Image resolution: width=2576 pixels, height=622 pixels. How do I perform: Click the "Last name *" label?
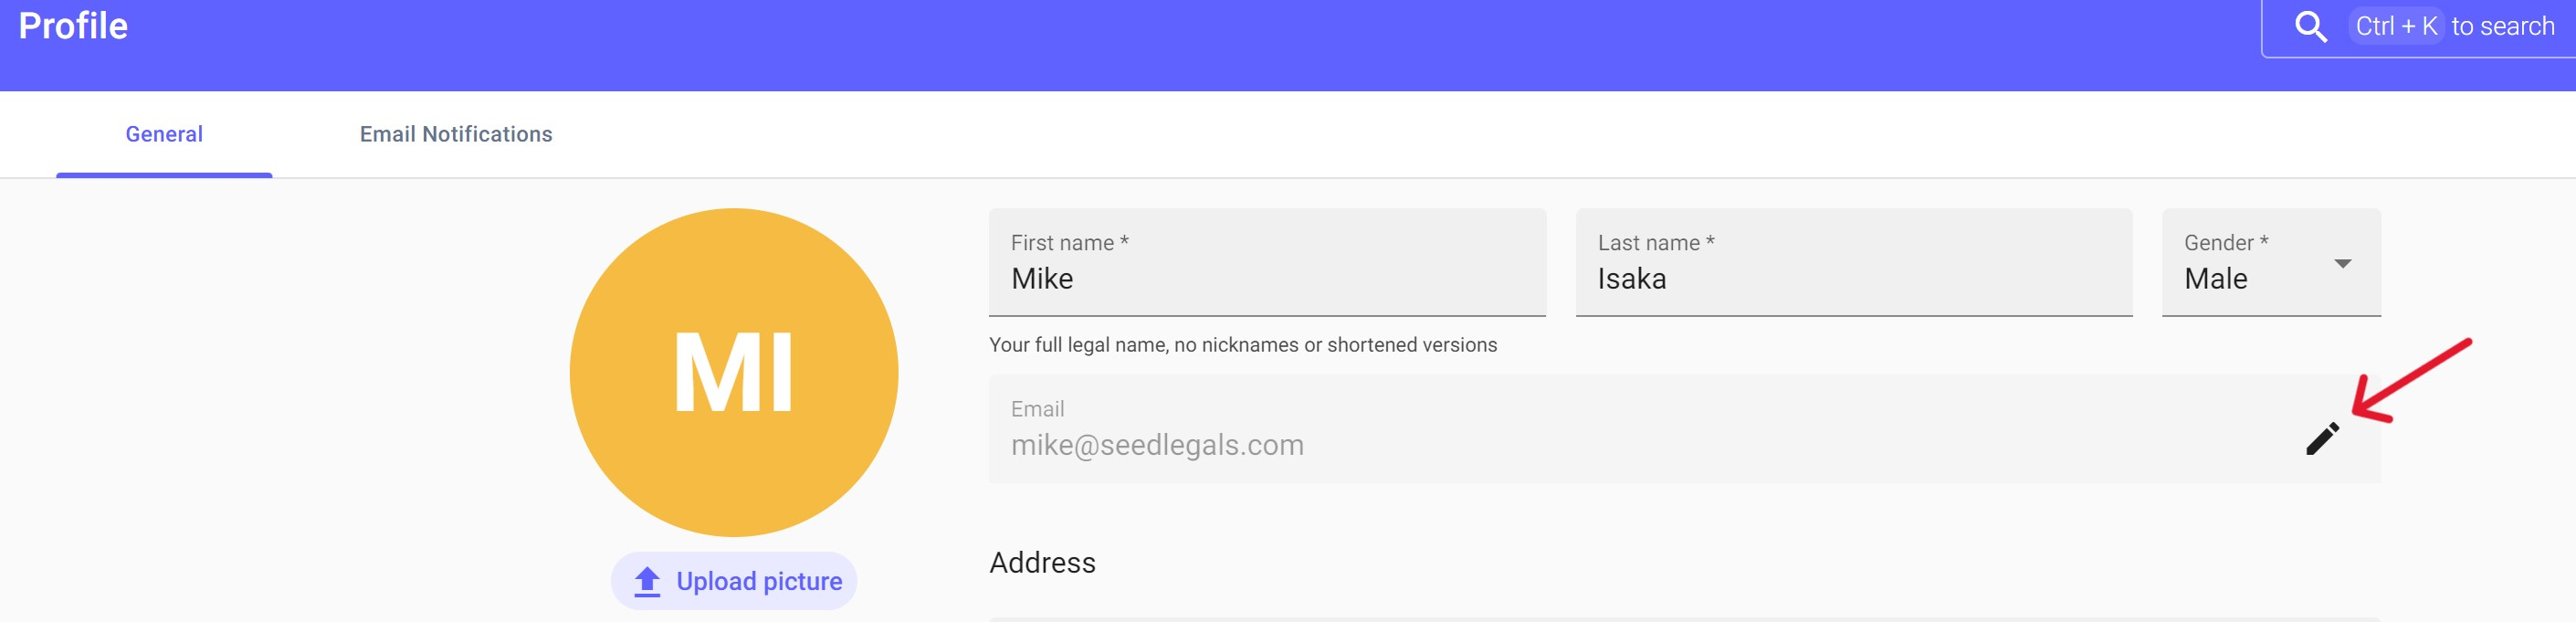click(x=1655, y=243)
